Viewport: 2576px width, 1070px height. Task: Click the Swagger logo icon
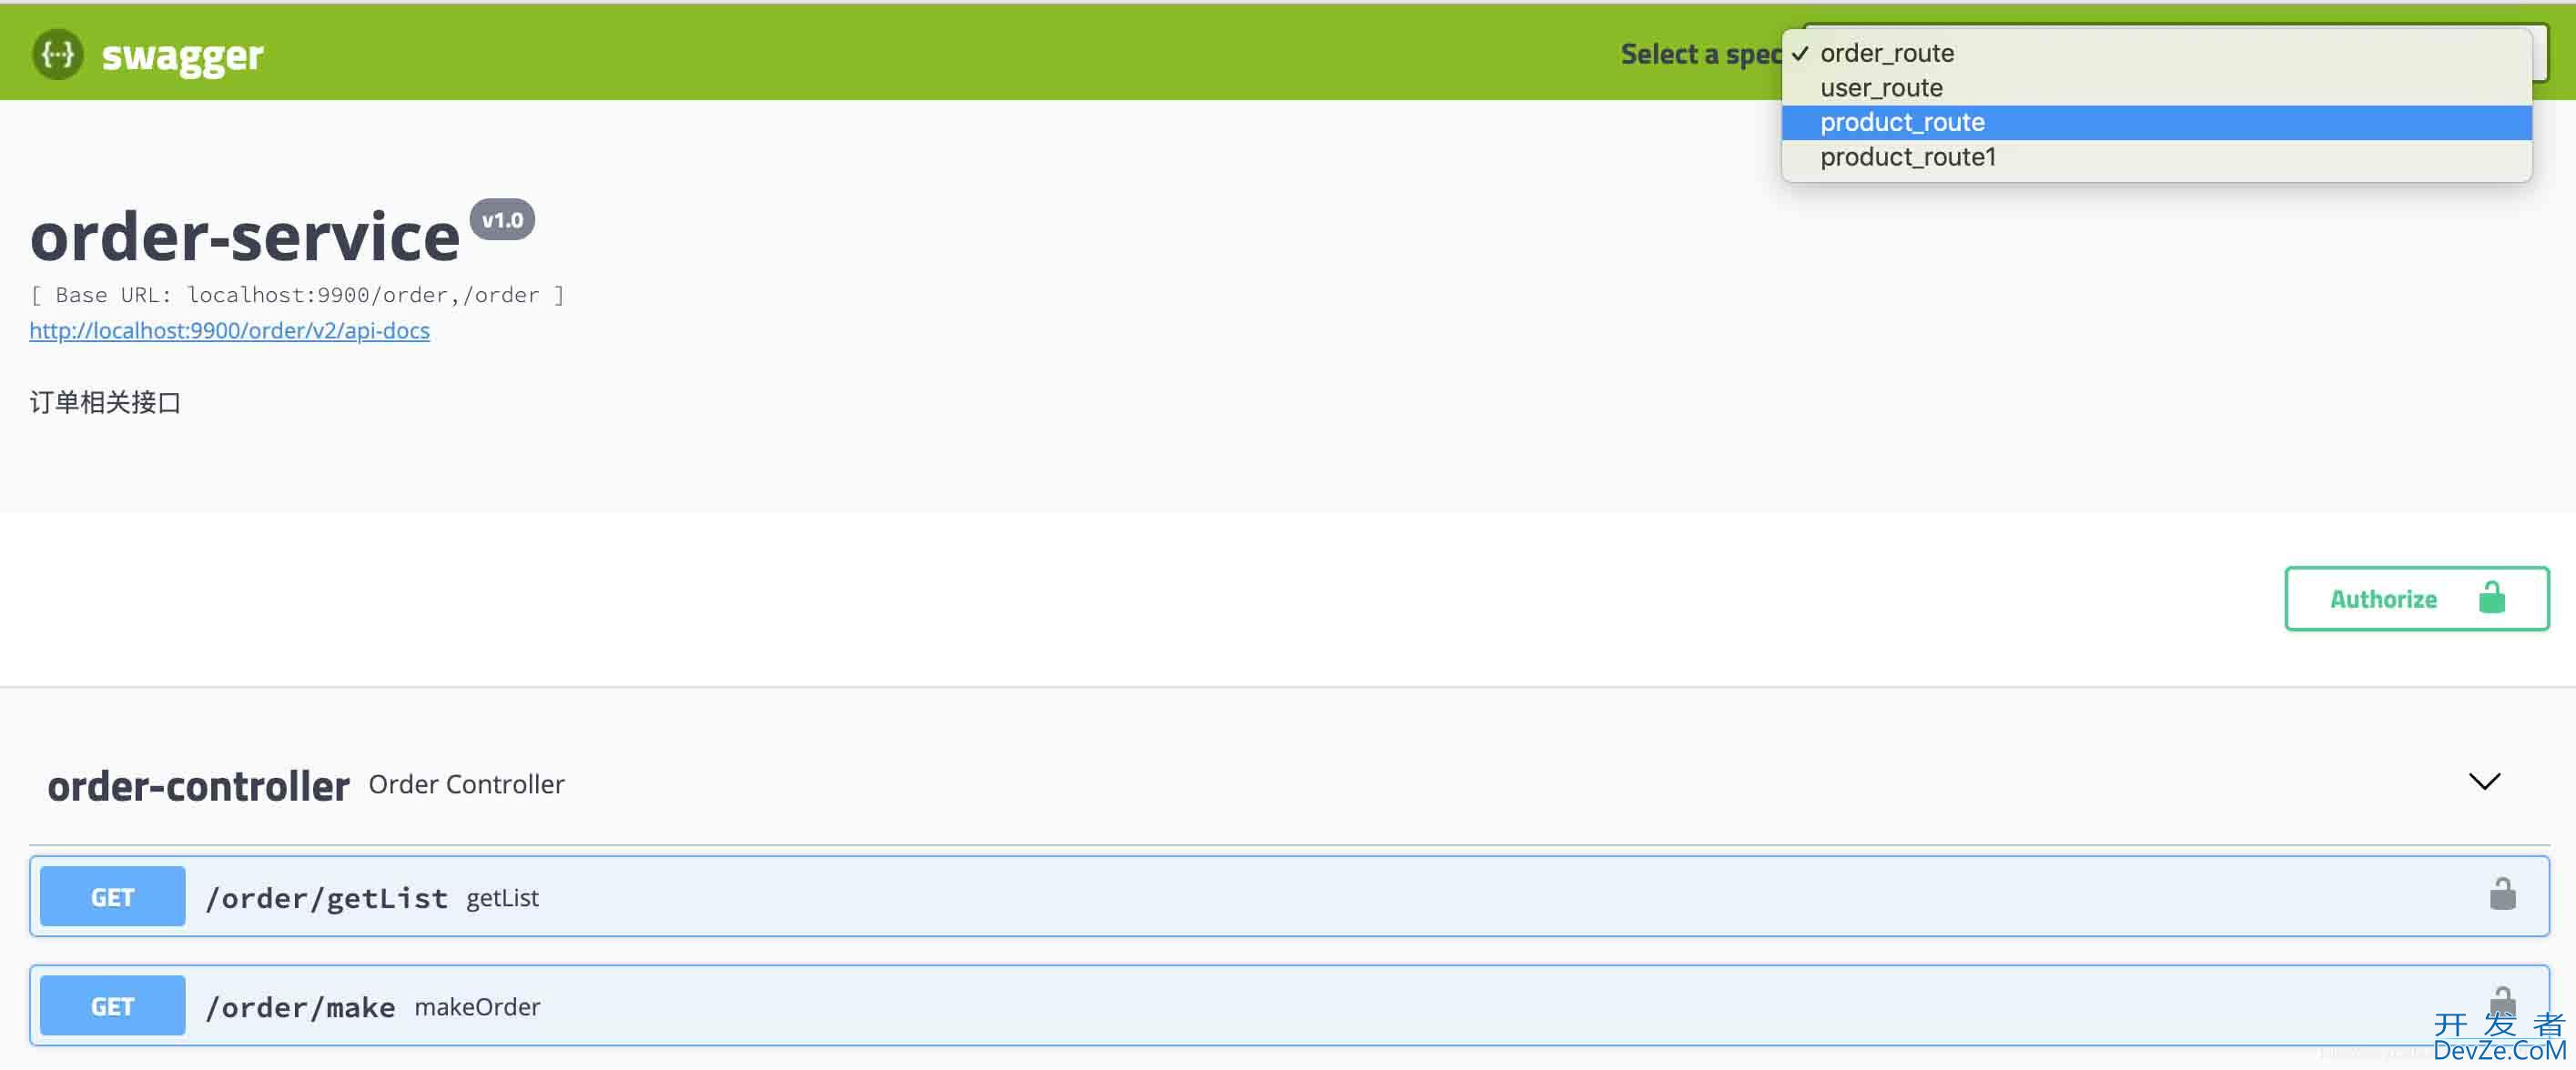(x=57, y=53)
